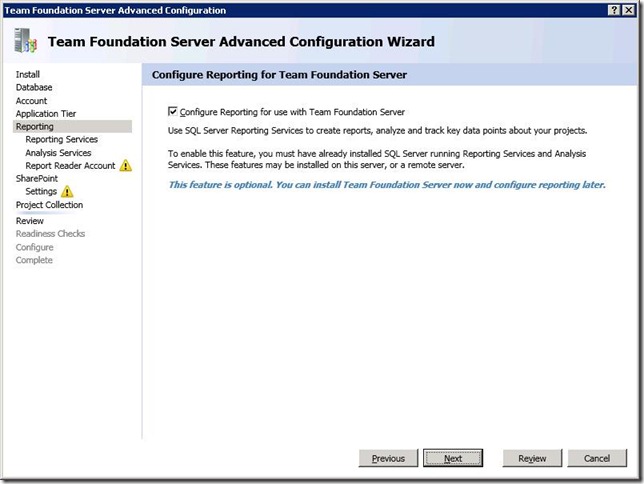644x484 pixels.
Task: Close the configuration wizard window
Action: point(630,10)
